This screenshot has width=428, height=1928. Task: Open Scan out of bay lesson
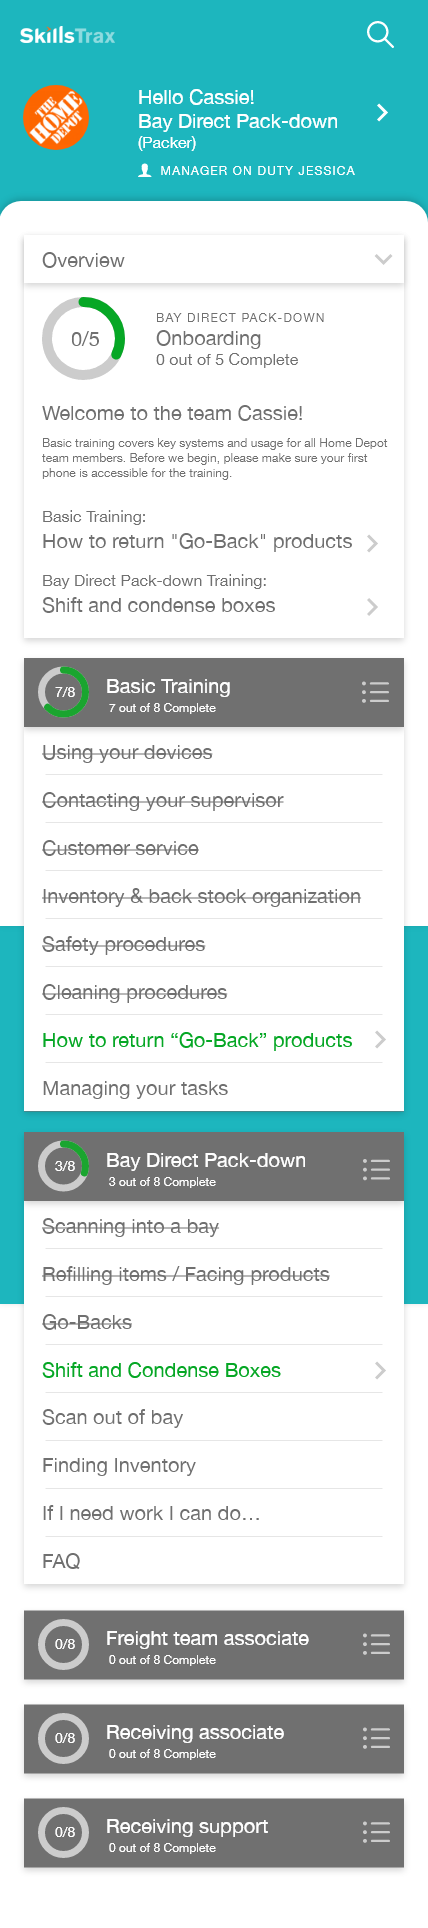(112, 1417)
